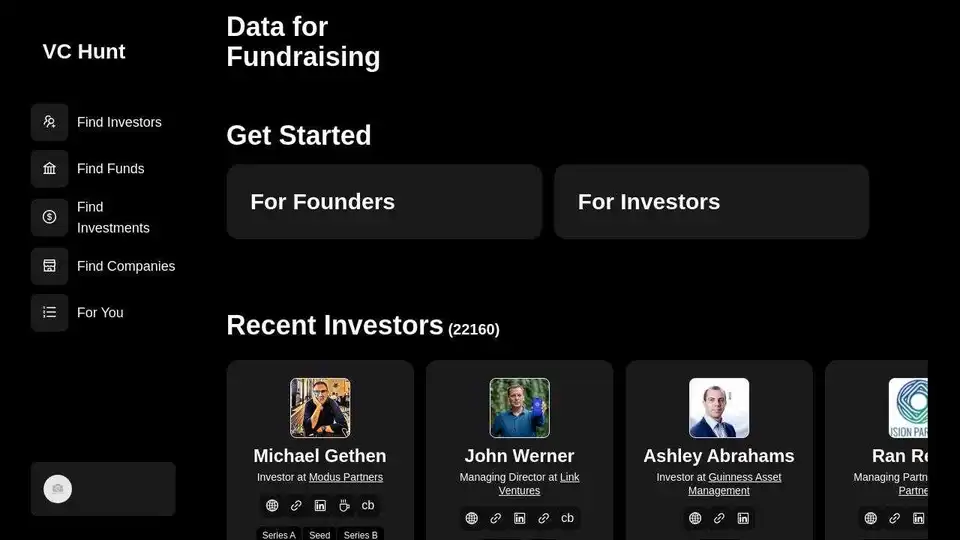Click Ashley Abrahams' LinkedIn icon
960x540 pixels.
coord(743,518)
